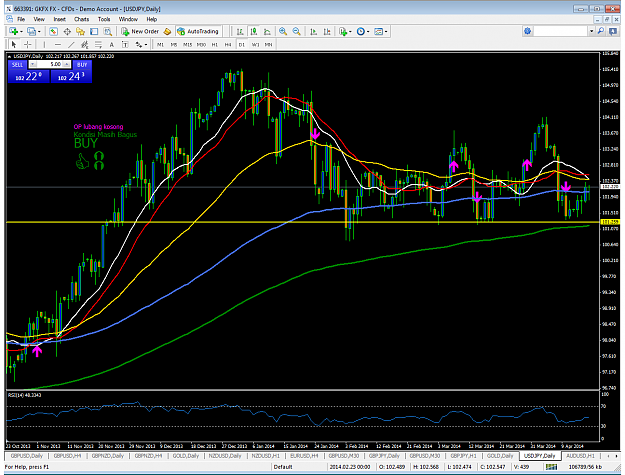Click the lot volume input field
625x475 pixels.
point(50,64)
